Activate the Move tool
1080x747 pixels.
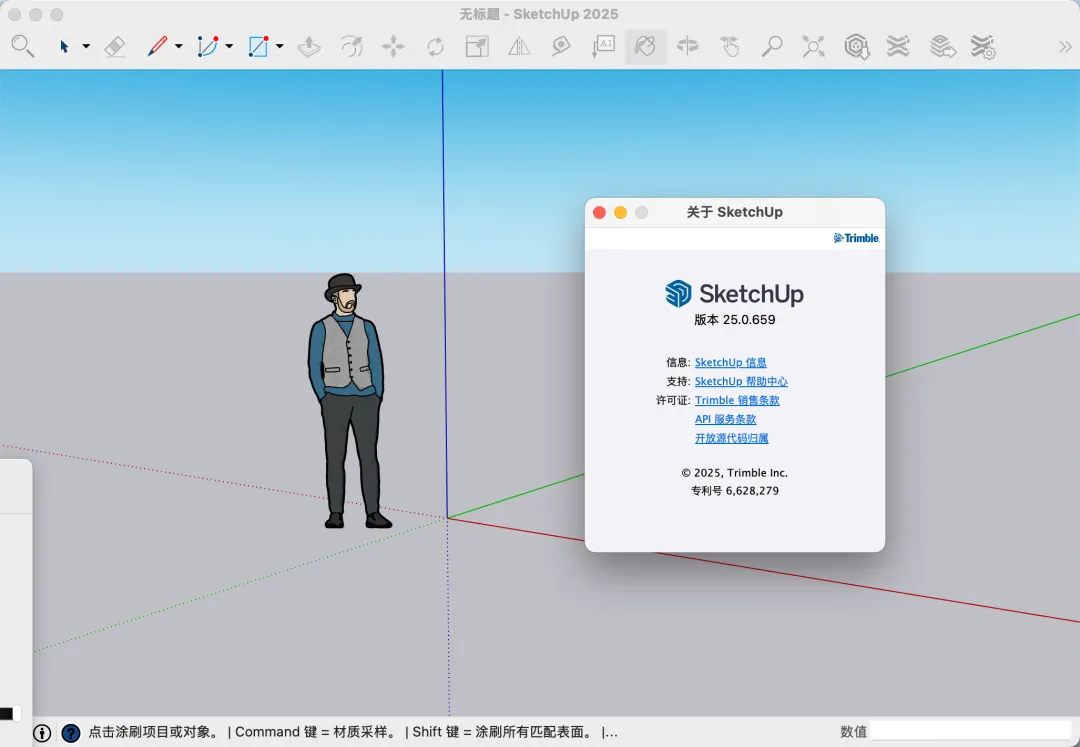tap(393, 47)
